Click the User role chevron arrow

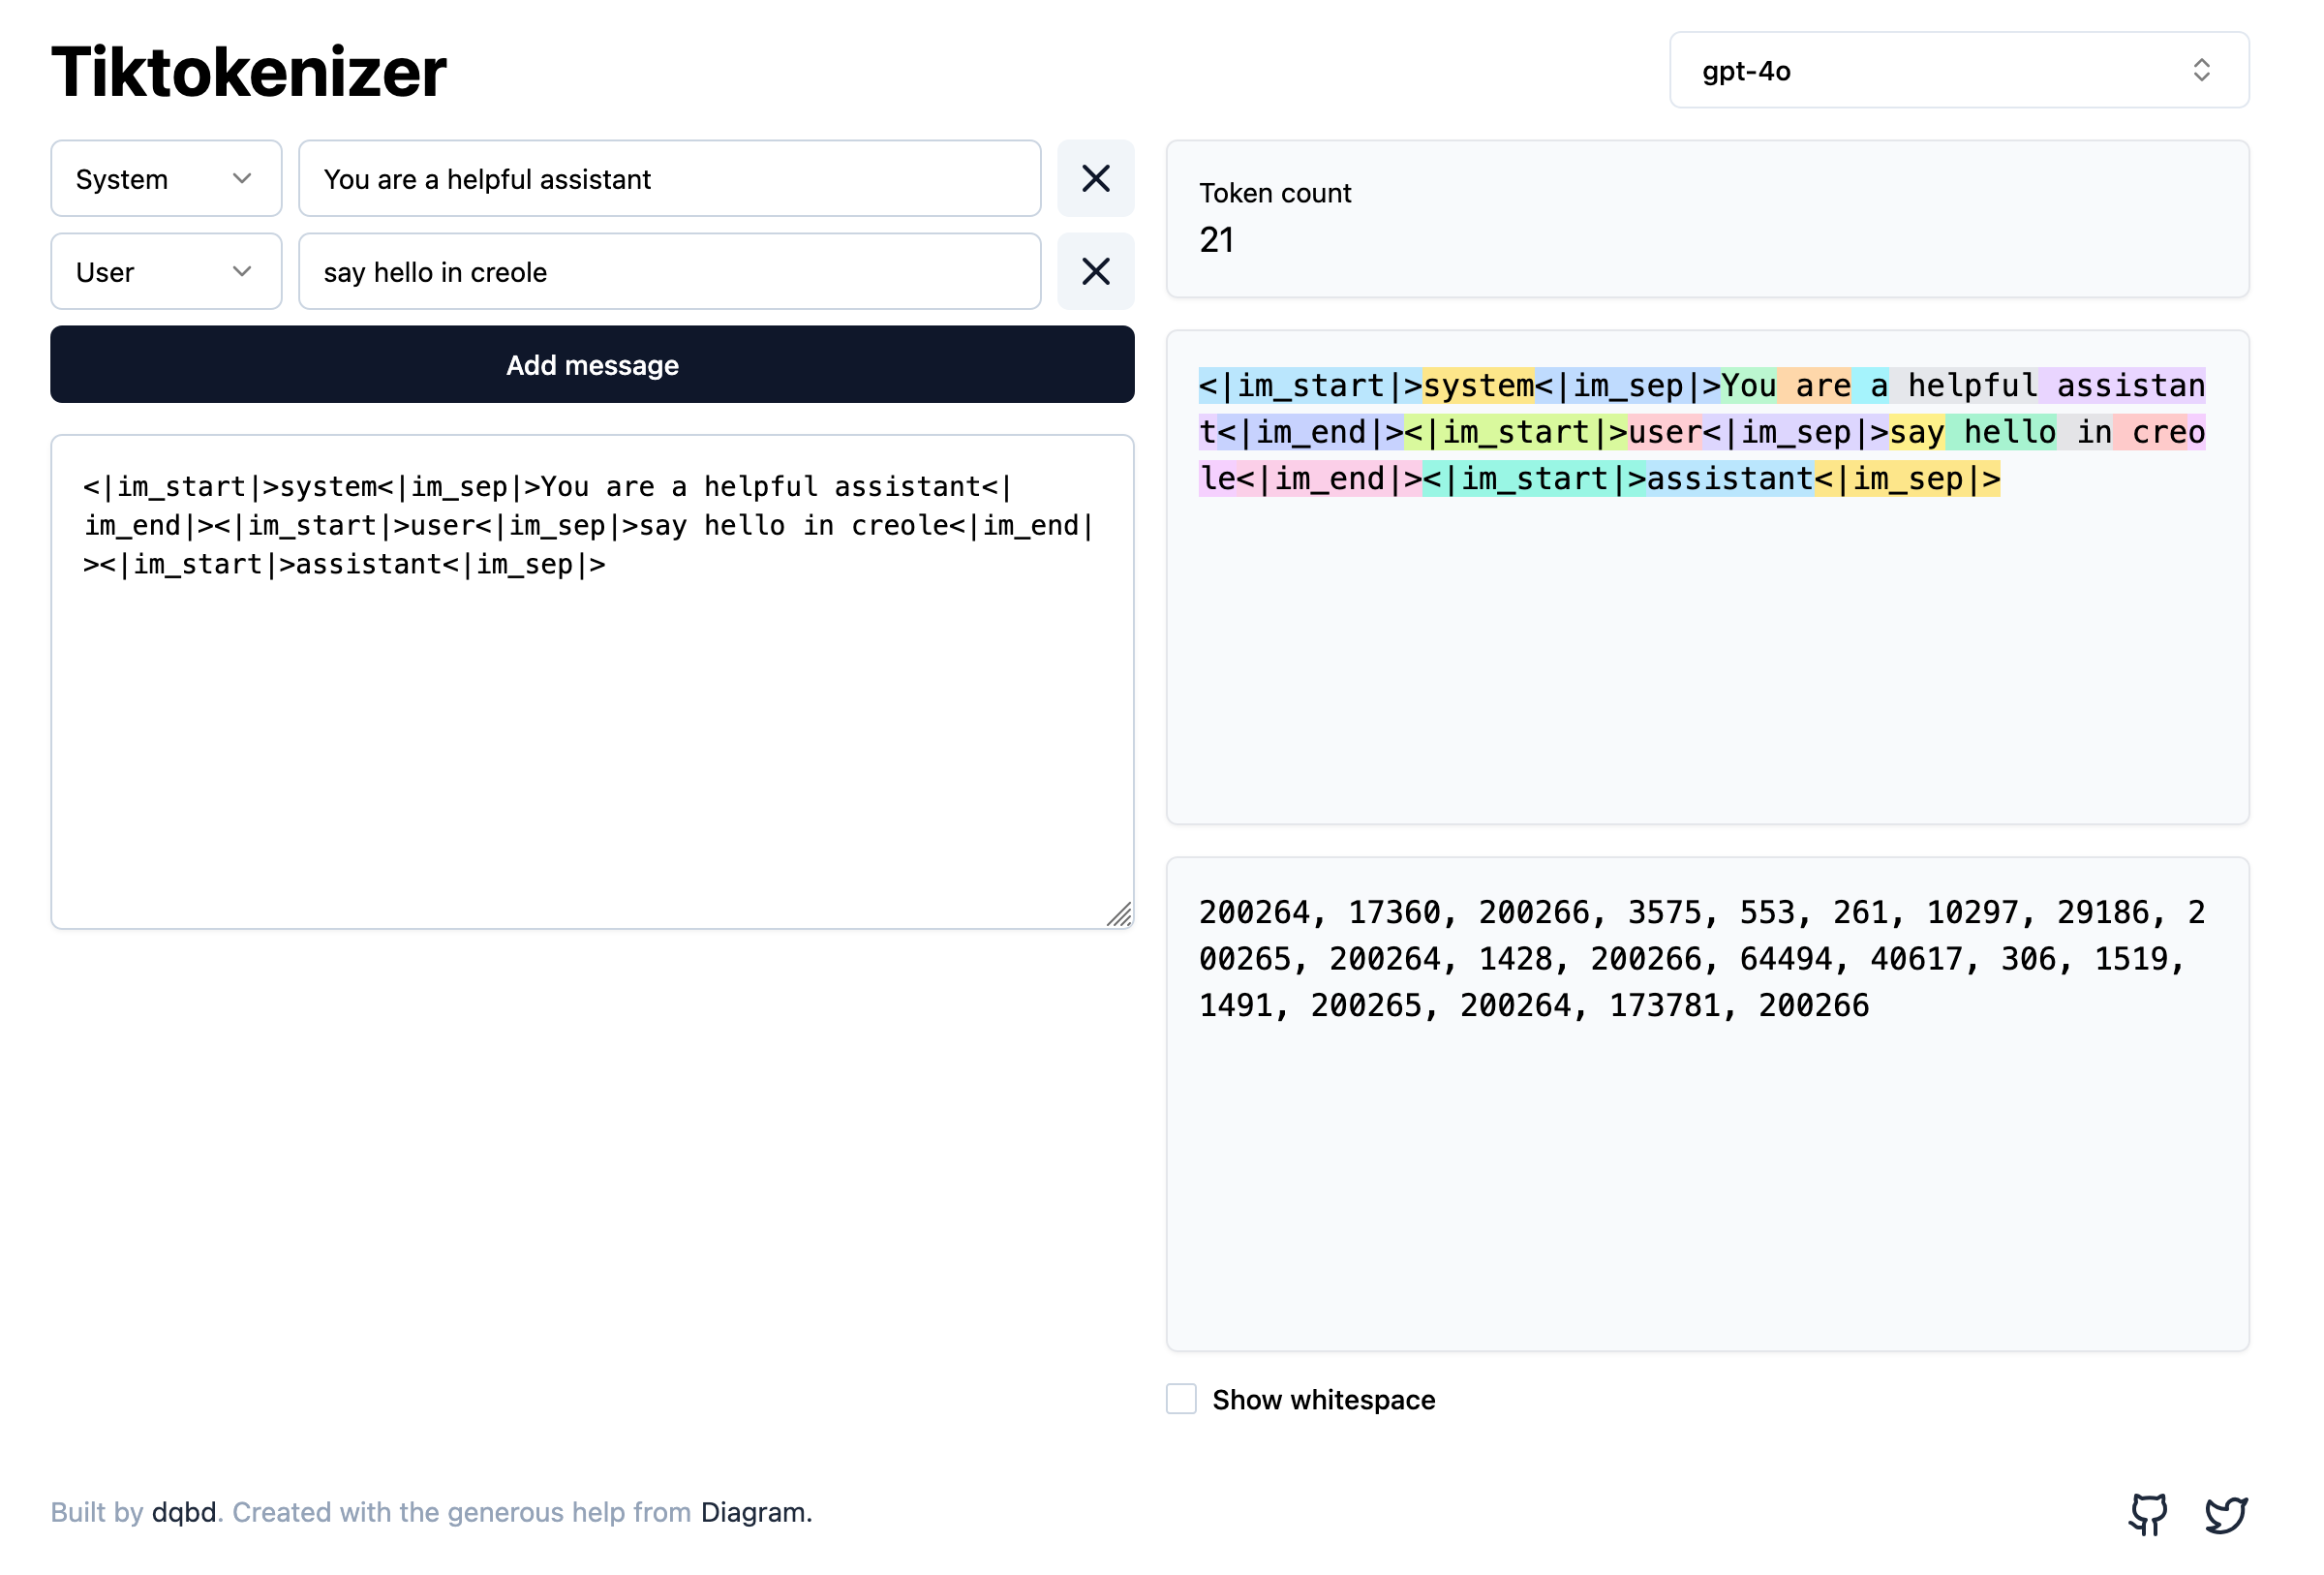242,272
